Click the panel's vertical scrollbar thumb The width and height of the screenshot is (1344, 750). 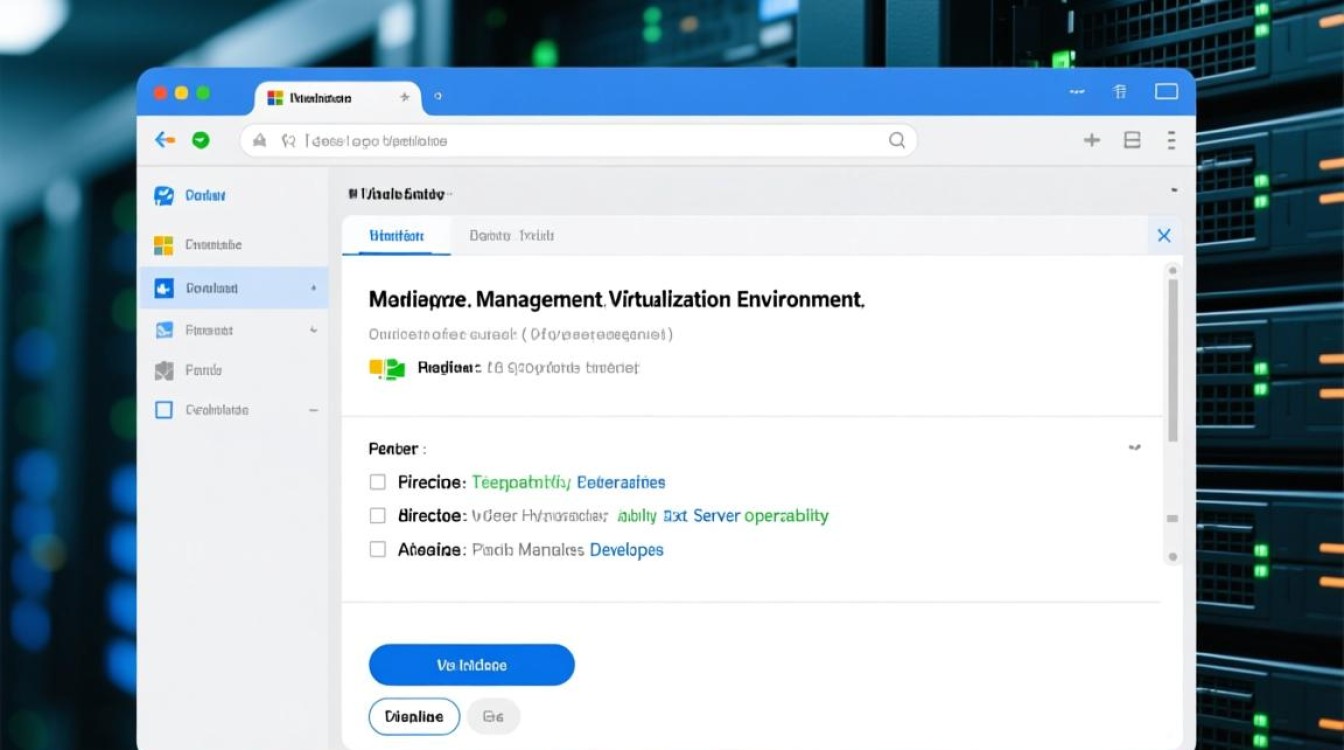(1173, 360)
